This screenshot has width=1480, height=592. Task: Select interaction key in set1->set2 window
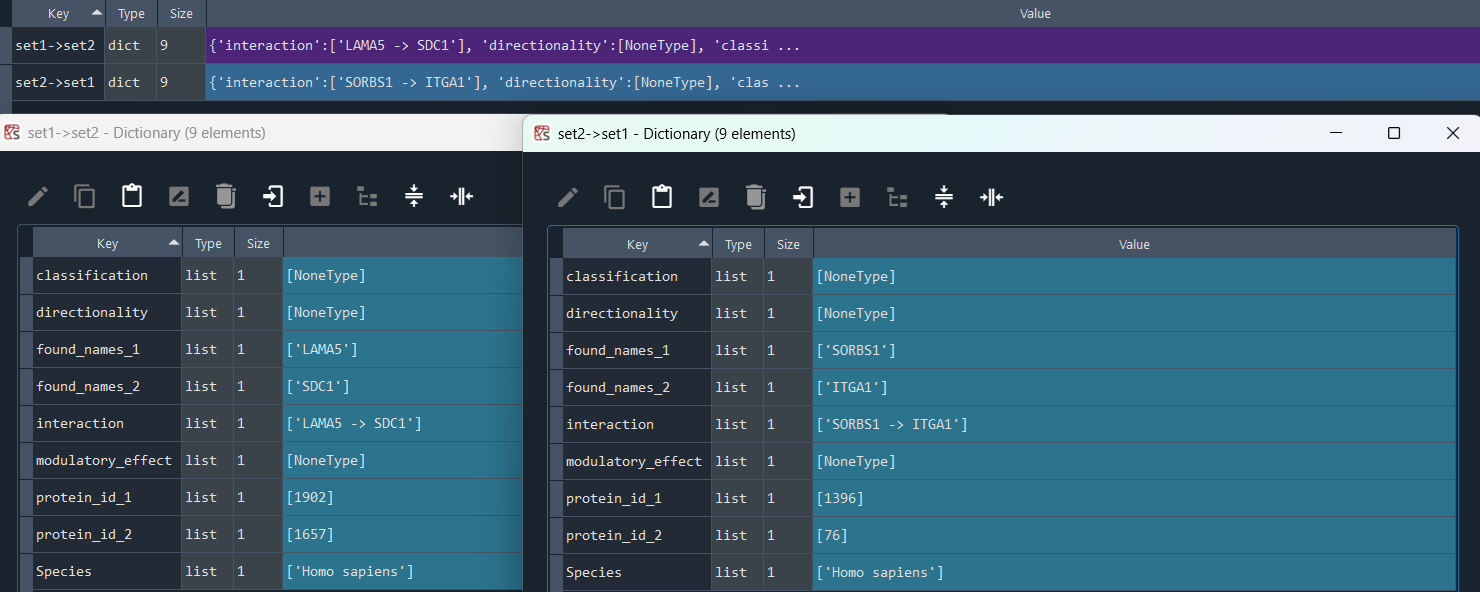click(x=107, y=423)
